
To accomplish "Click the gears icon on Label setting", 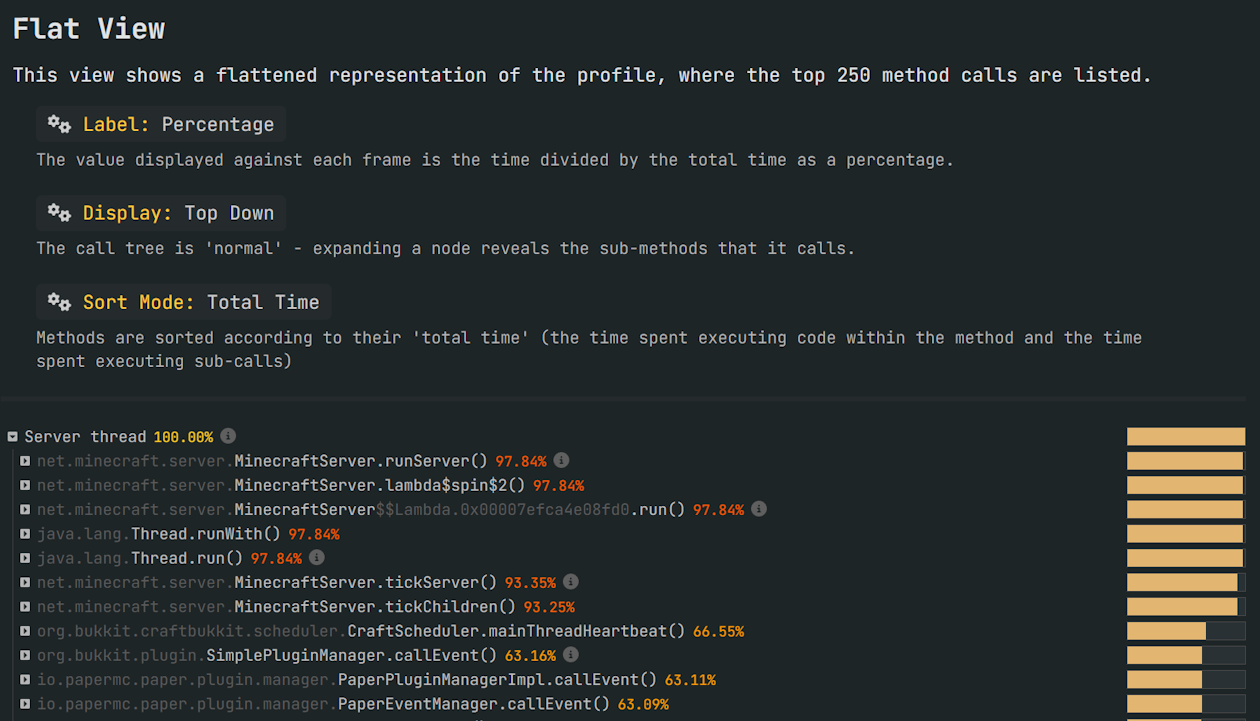I will point(60,125).
